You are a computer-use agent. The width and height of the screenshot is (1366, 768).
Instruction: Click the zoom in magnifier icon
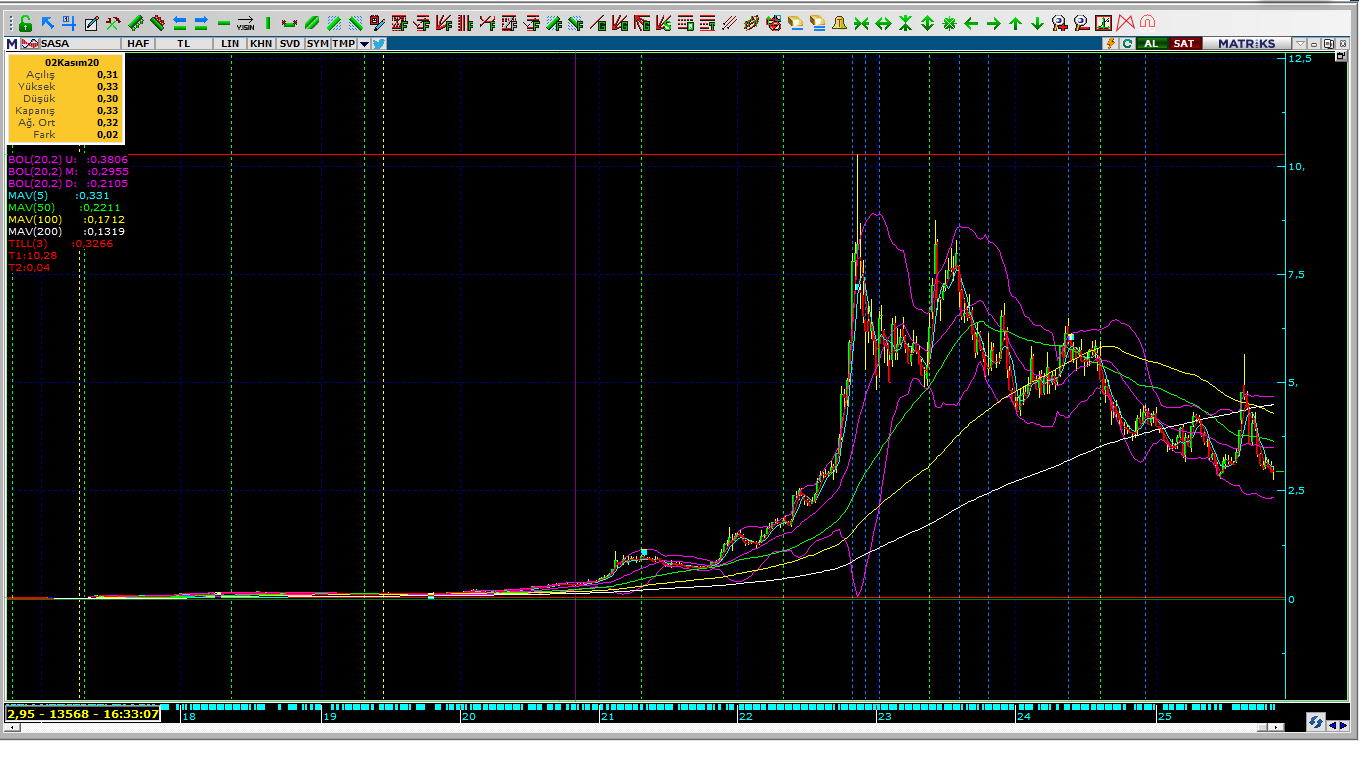[1059, 23]
